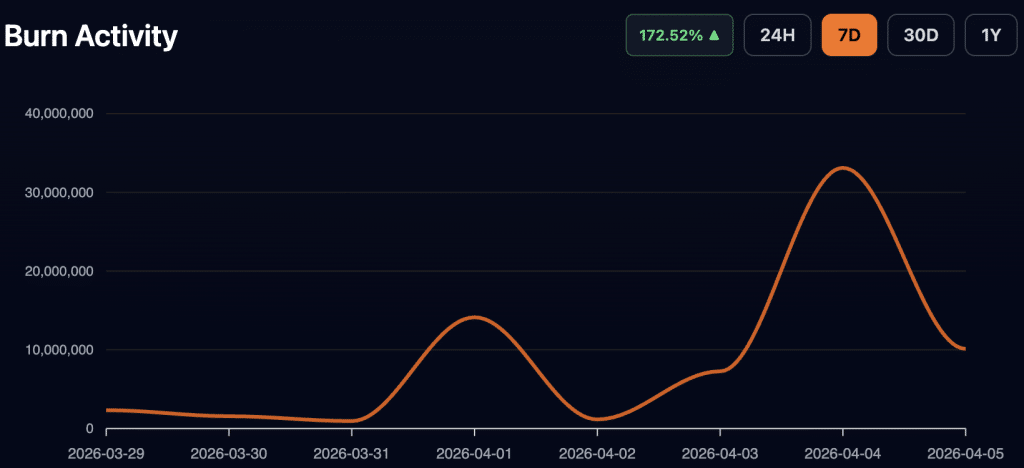
Task: Click the highest line peak above 2026-04-04
Action: (x=842, y=168)
